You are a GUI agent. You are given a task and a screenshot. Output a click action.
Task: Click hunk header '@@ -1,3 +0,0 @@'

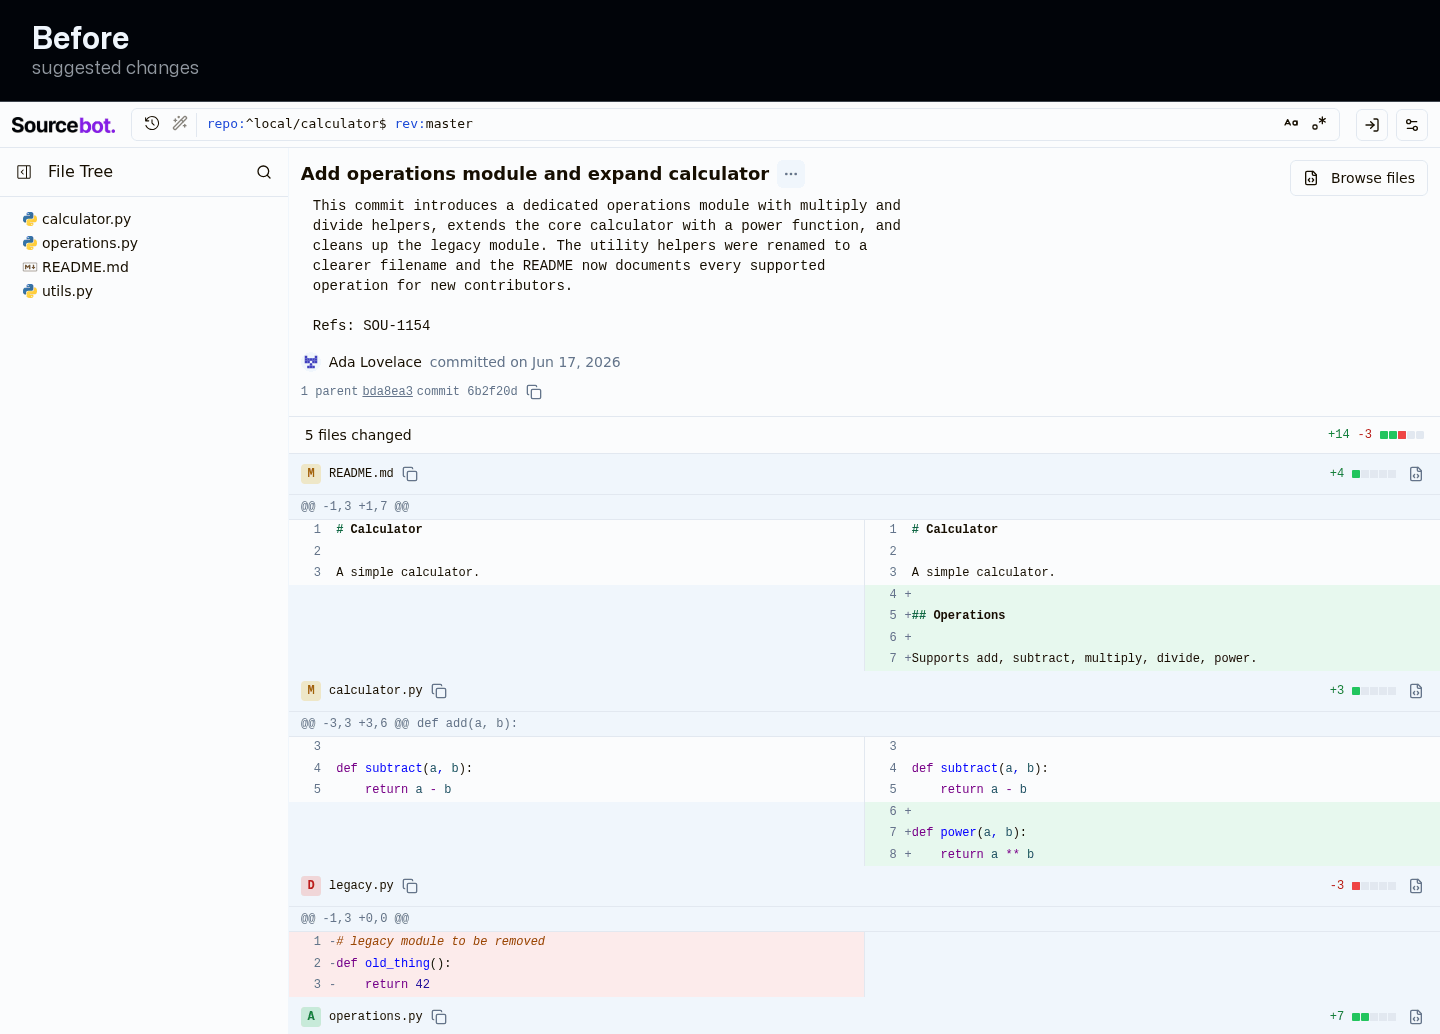(x=355, y=919)
